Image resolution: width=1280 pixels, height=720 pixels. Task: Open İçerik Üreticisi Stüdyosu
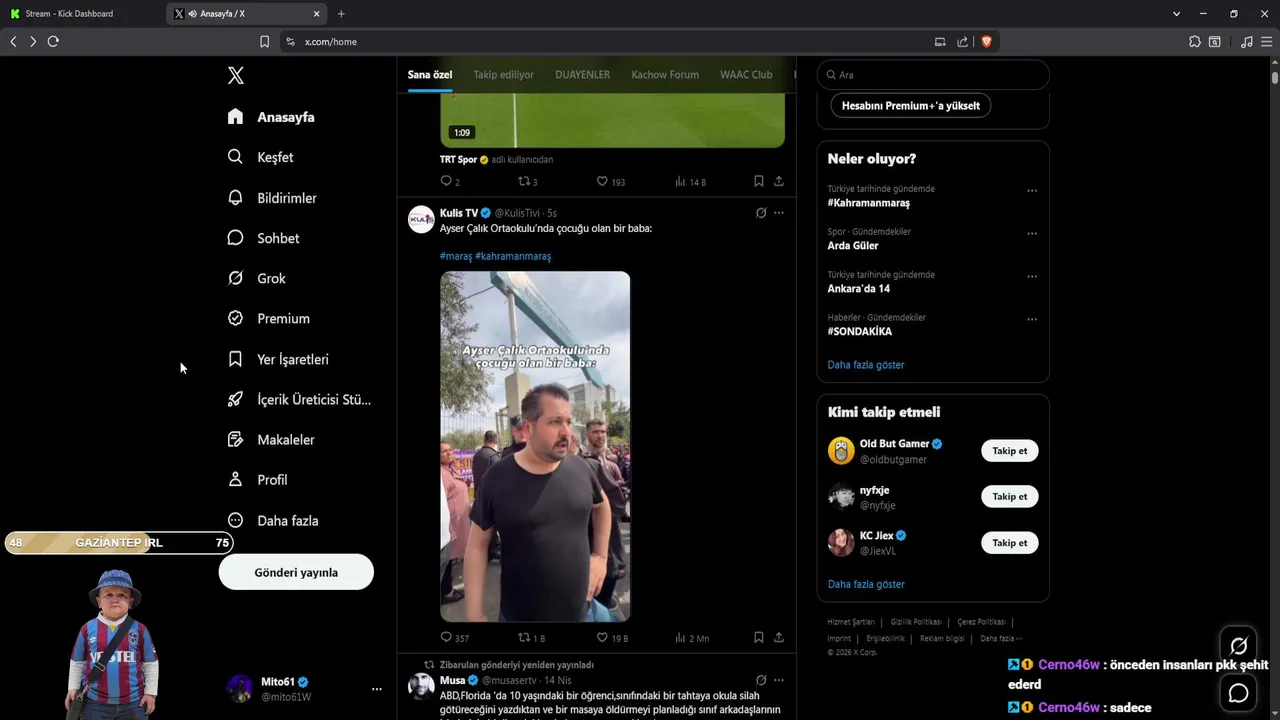click(299, 399)
